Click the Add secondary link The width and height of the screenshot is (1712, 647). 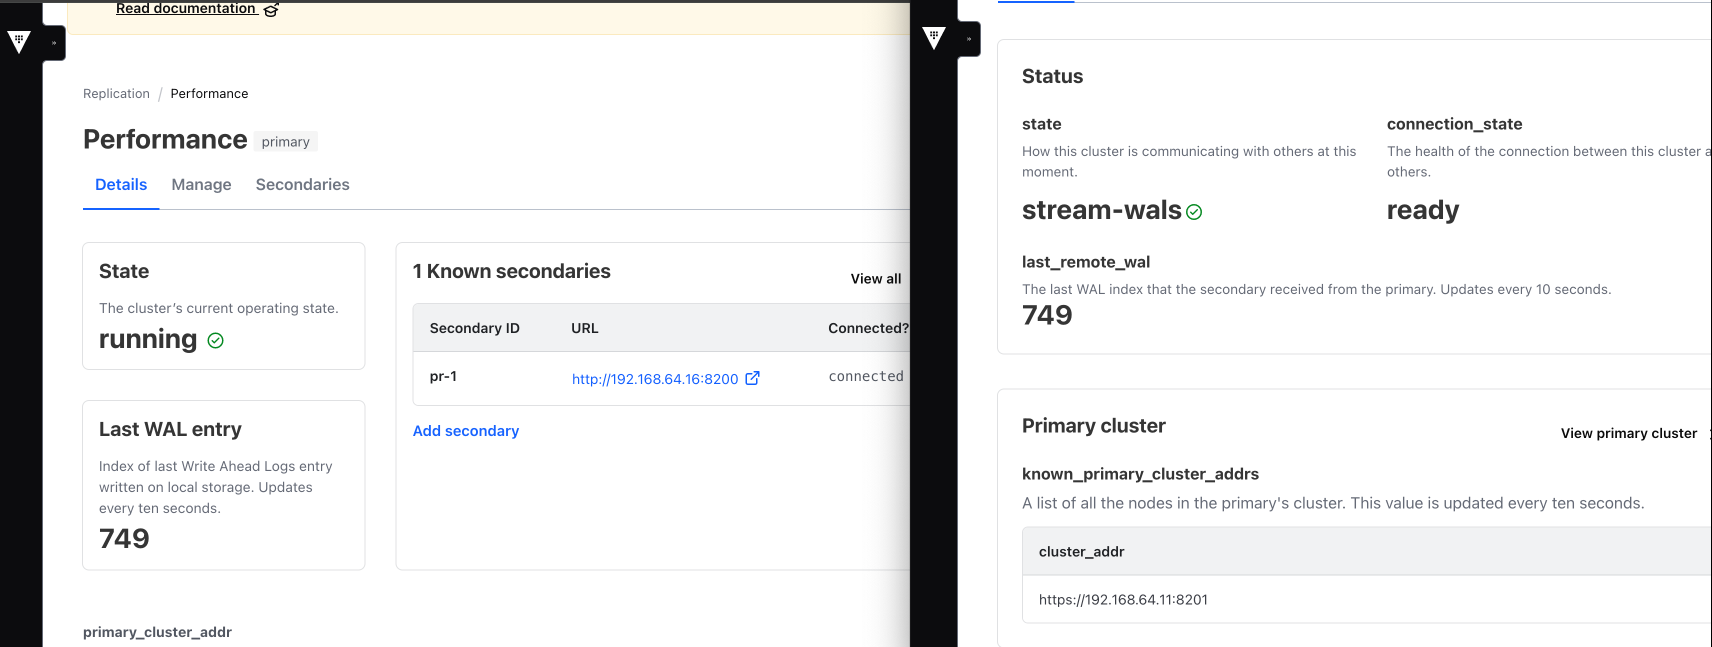tap(466, 431)
